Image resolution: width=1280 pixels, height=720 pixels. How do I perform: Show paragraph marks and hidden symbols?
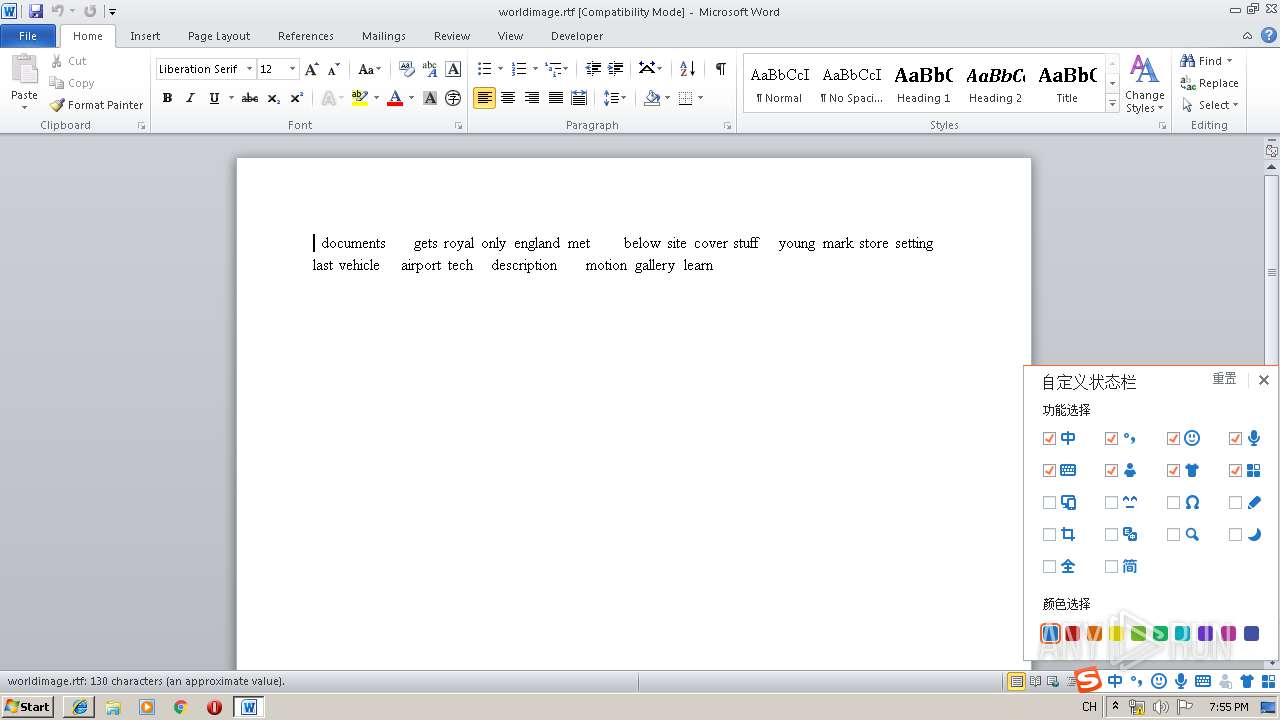[x=720, y=69]
